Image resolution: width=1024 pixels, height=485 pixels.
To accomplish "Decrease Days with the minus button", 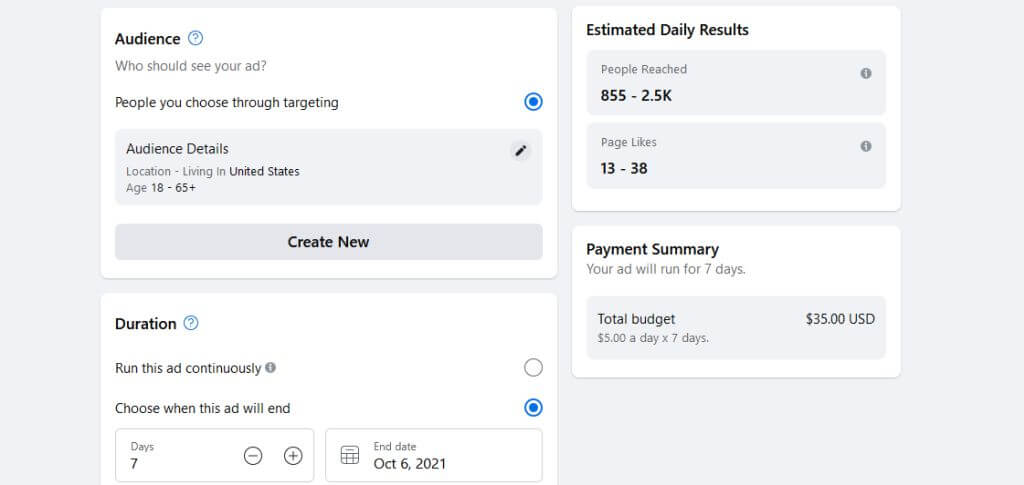I will tap(253, 456).
